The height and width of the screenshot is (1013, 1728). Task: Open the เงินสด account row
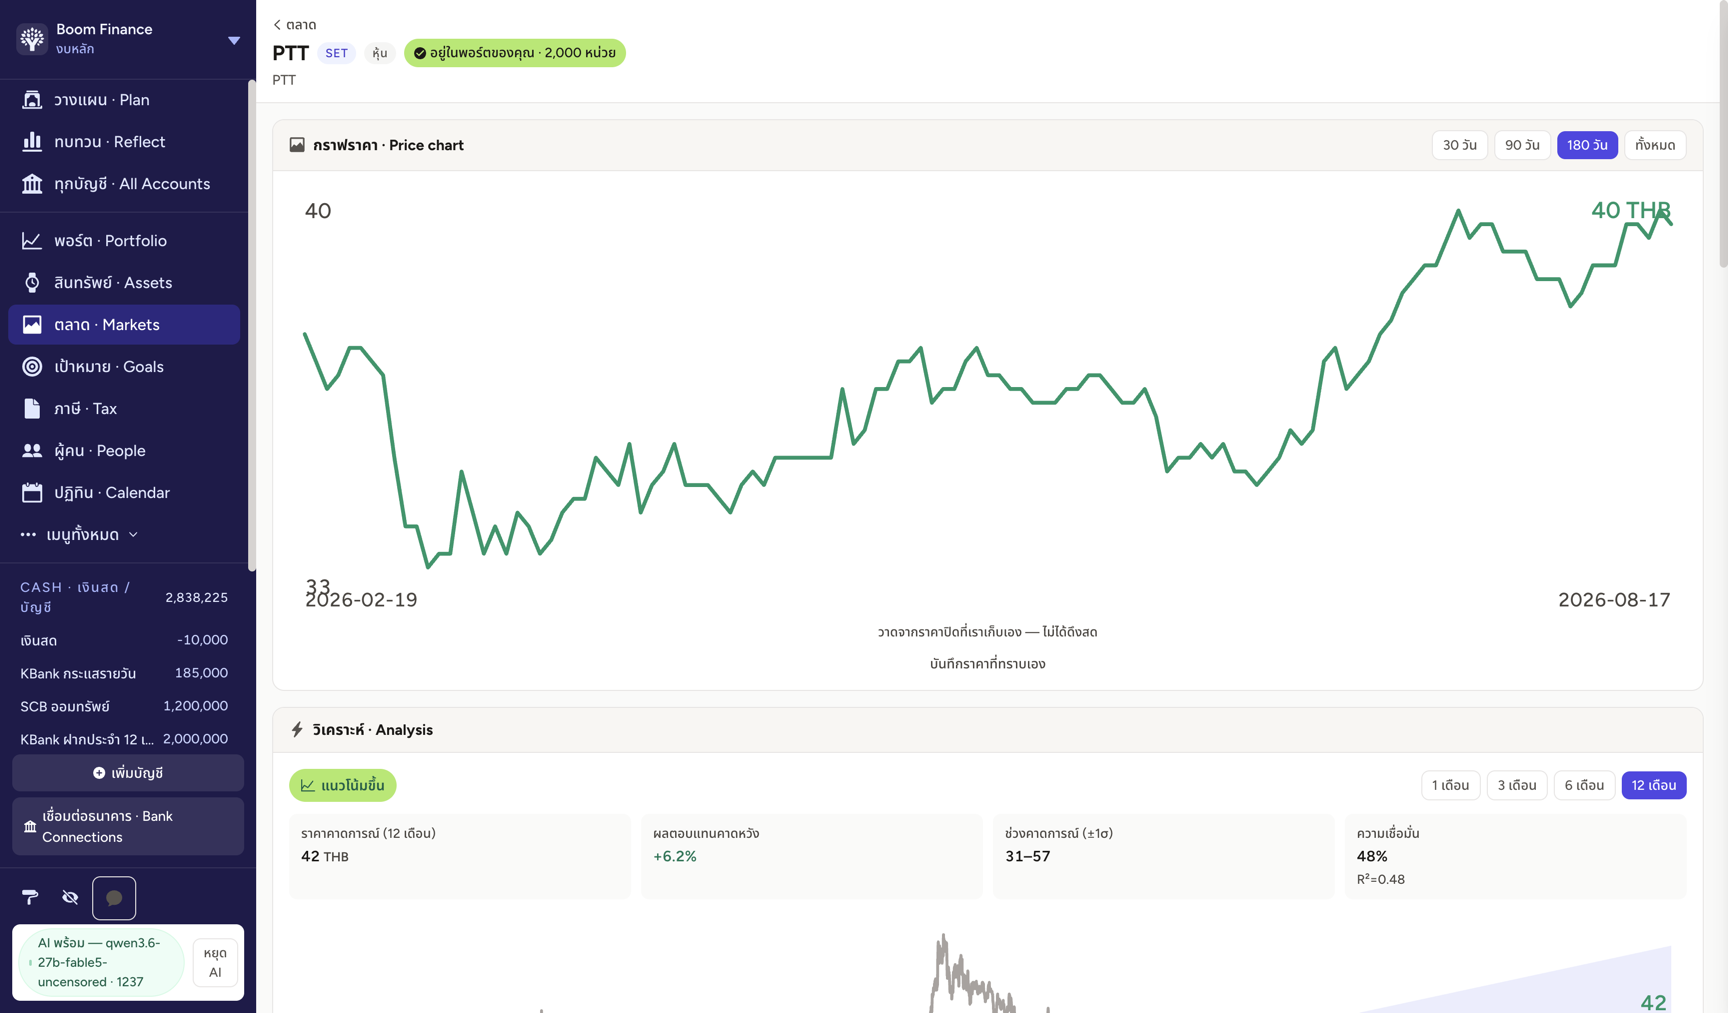click(x=124, y=640)
